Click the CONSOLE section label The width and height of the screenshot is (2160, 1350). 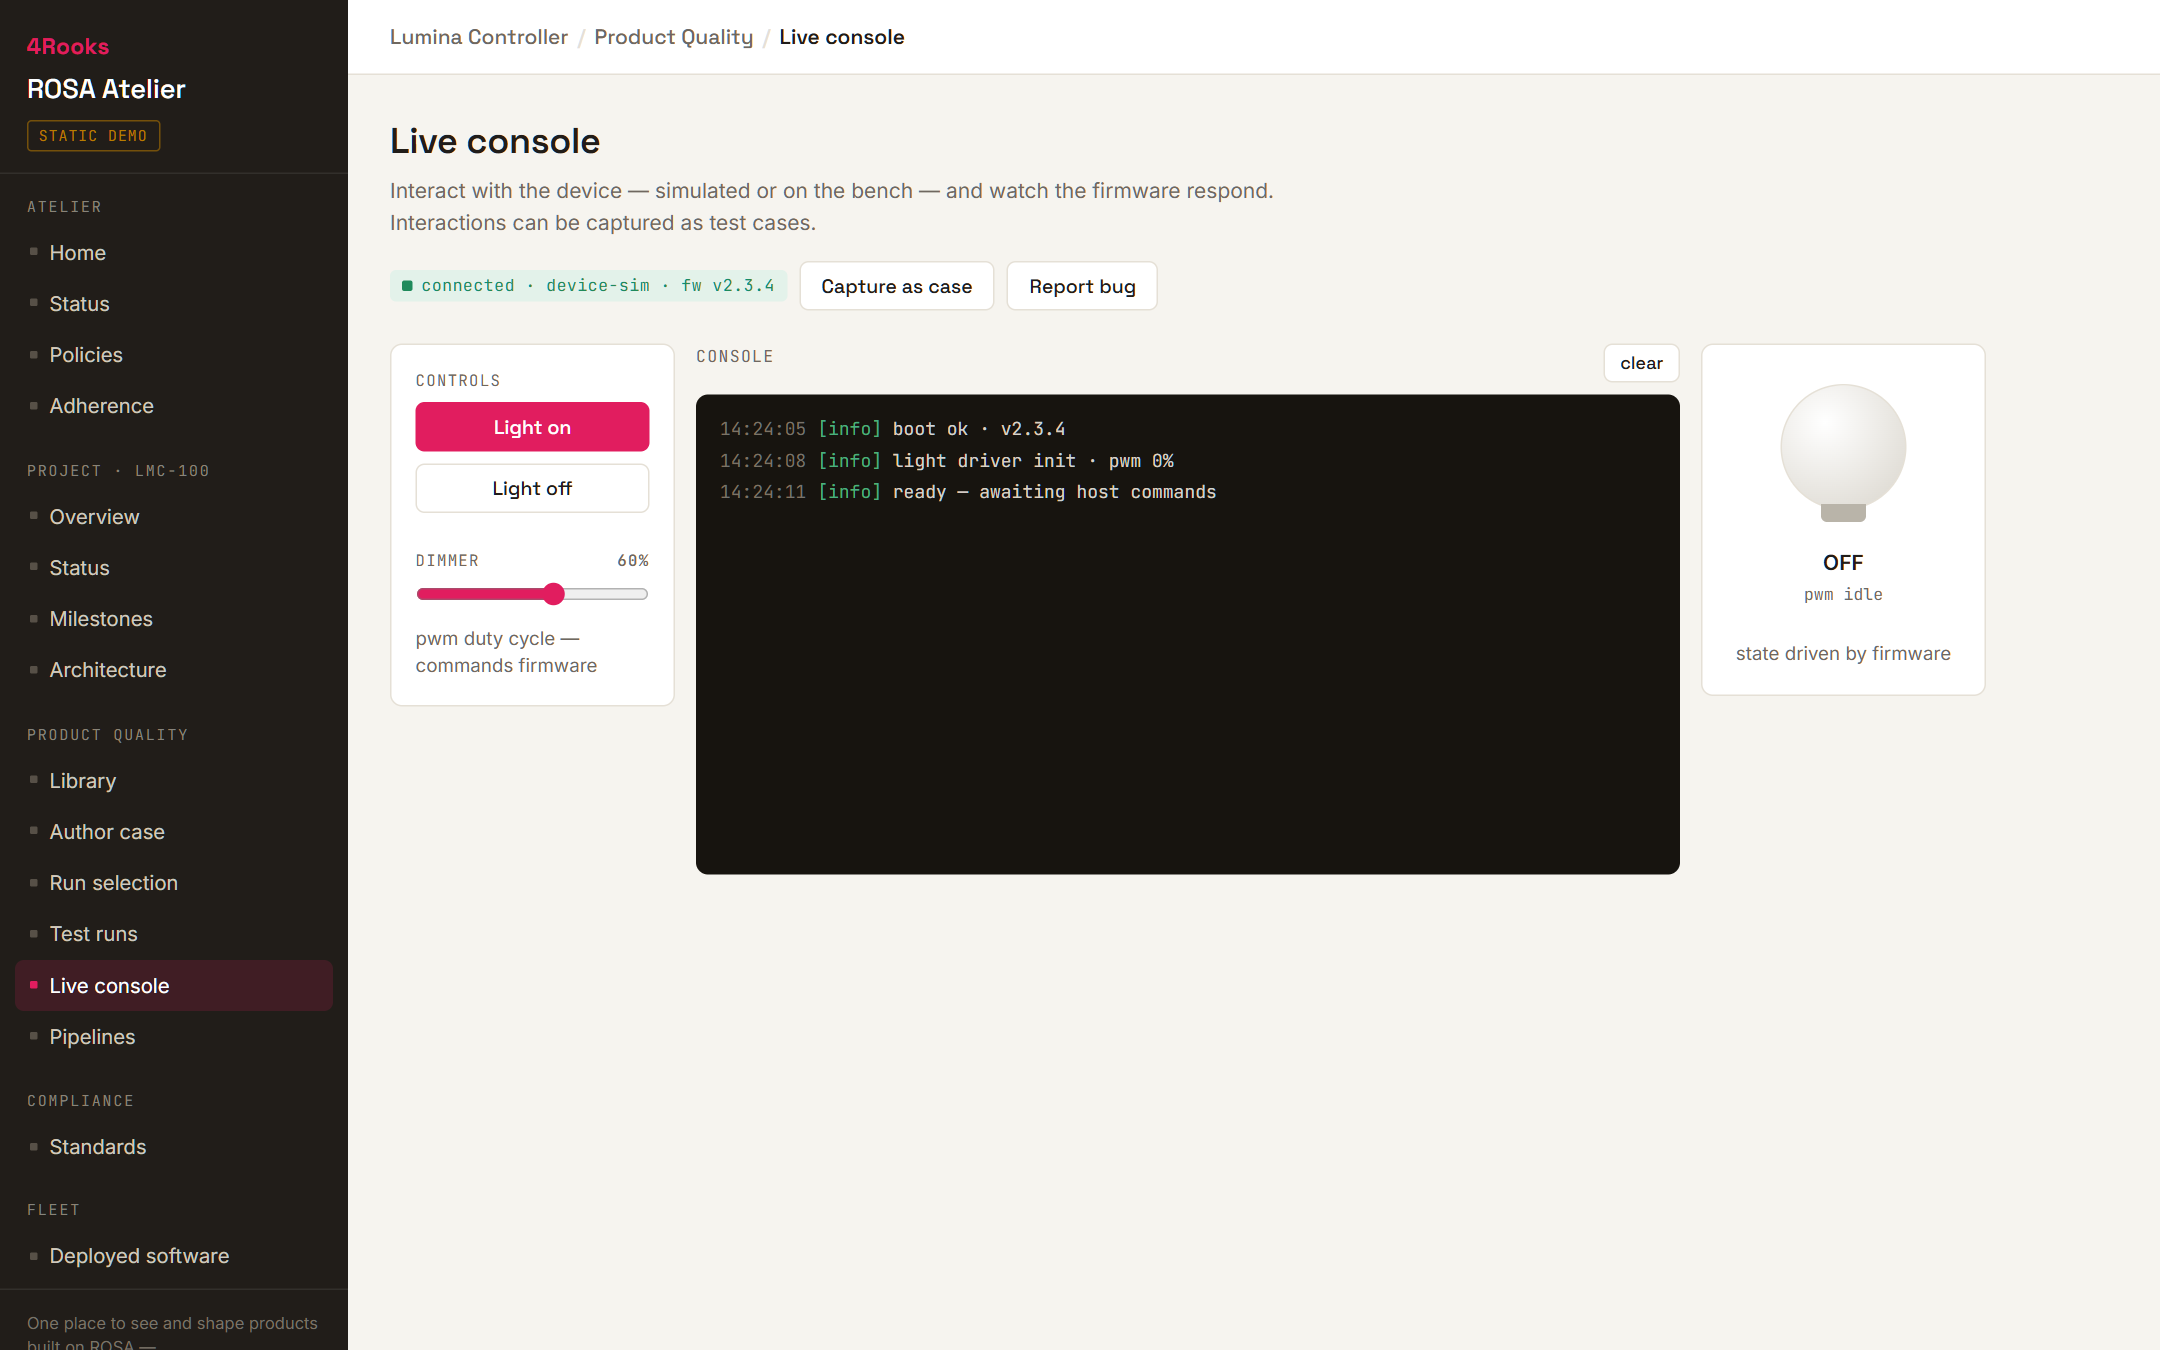[735, 356]
